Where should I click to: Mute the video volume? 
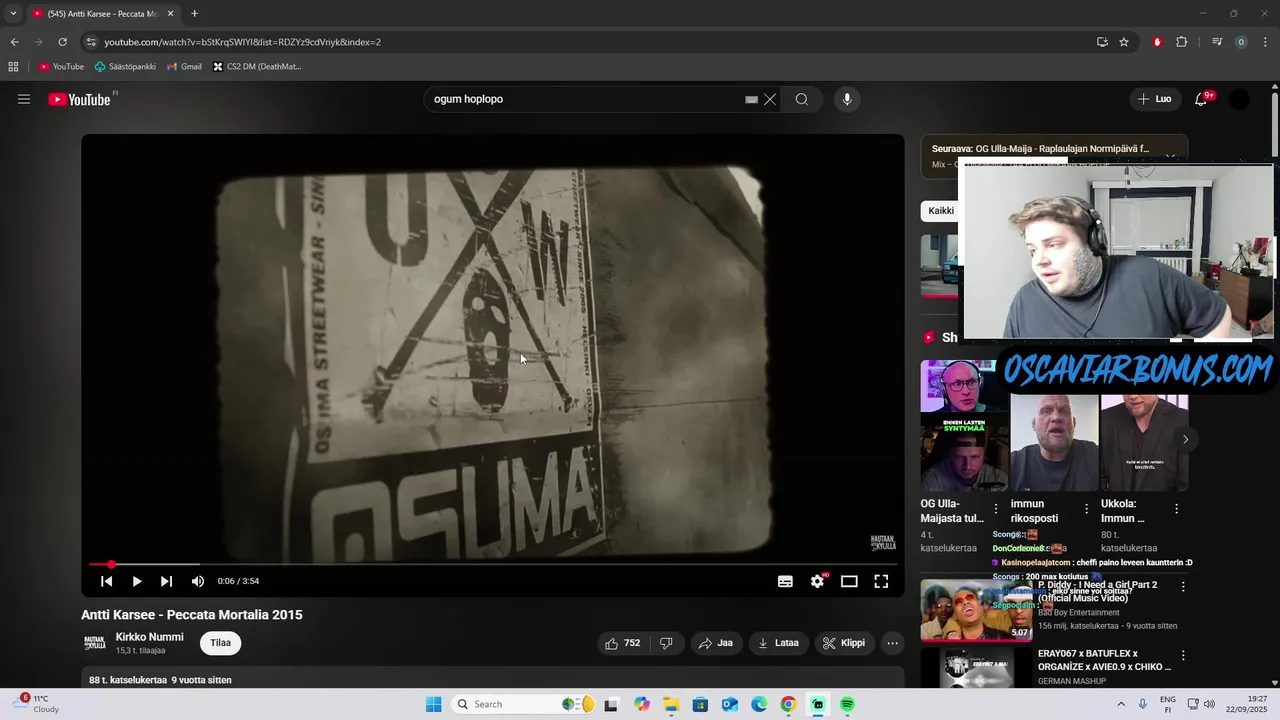198,581
